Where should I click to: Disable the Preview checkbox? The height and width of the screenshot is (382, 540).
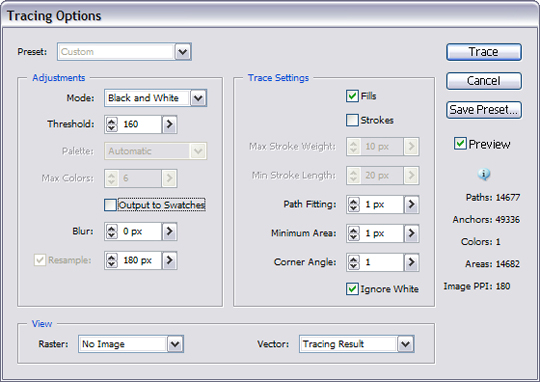point(460,143)
